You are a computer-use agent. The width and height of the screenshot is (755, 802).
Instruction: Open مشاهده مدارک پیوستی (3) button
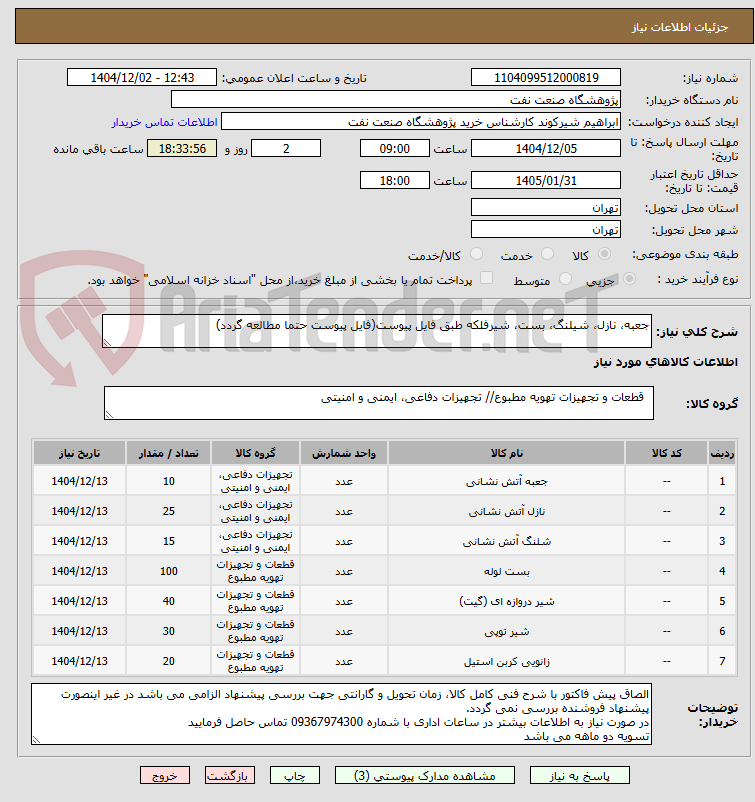point(425,775)
